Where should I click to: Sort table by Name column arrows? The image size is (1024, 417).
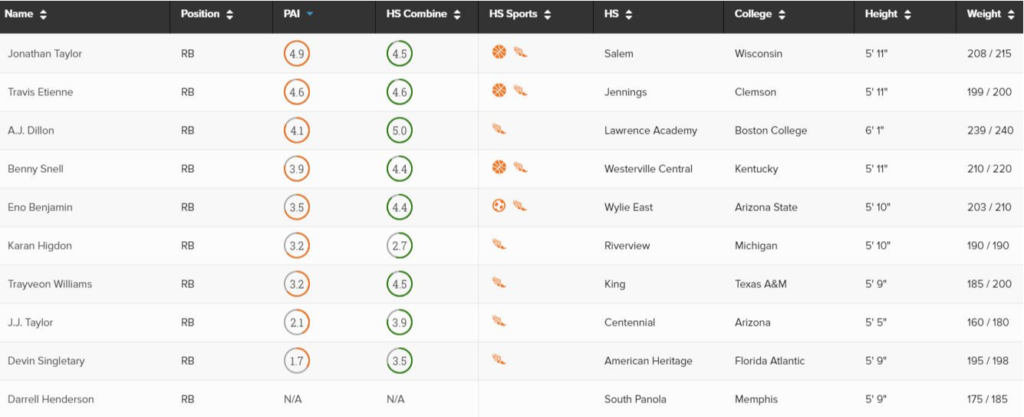coord(43,14)
